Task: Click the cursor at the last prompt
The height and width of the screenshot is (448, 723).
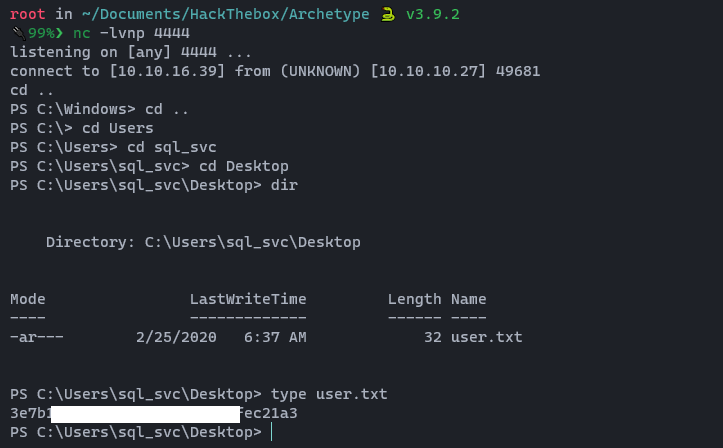Action: pyautogui.click(x=271, y=432)
